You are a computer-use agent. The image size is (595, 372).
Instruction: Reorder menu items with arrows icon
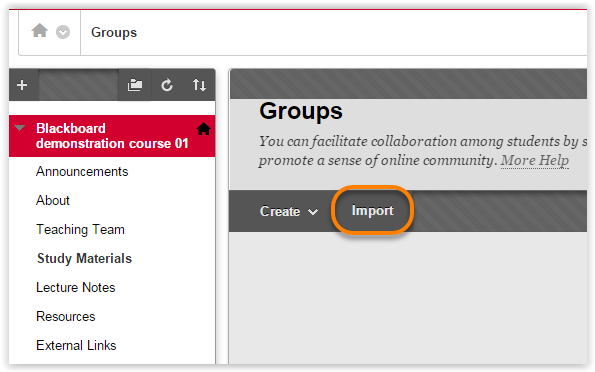199,85
